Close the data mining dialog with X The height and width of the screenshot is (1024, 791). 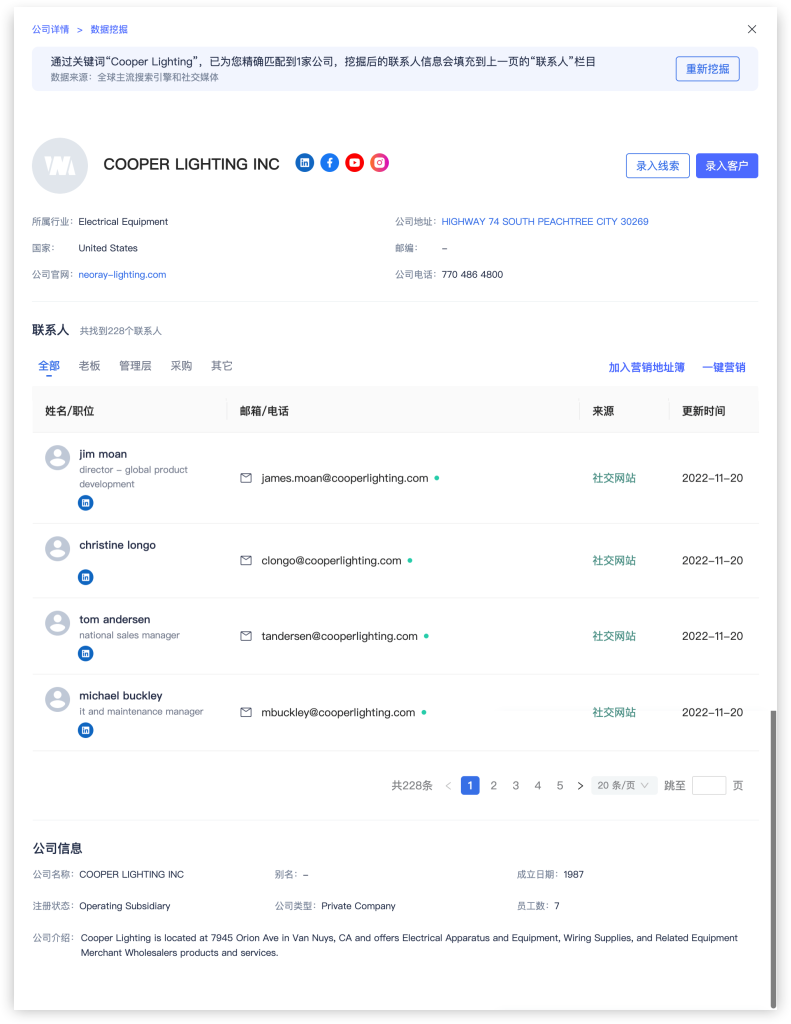point(752,29)
